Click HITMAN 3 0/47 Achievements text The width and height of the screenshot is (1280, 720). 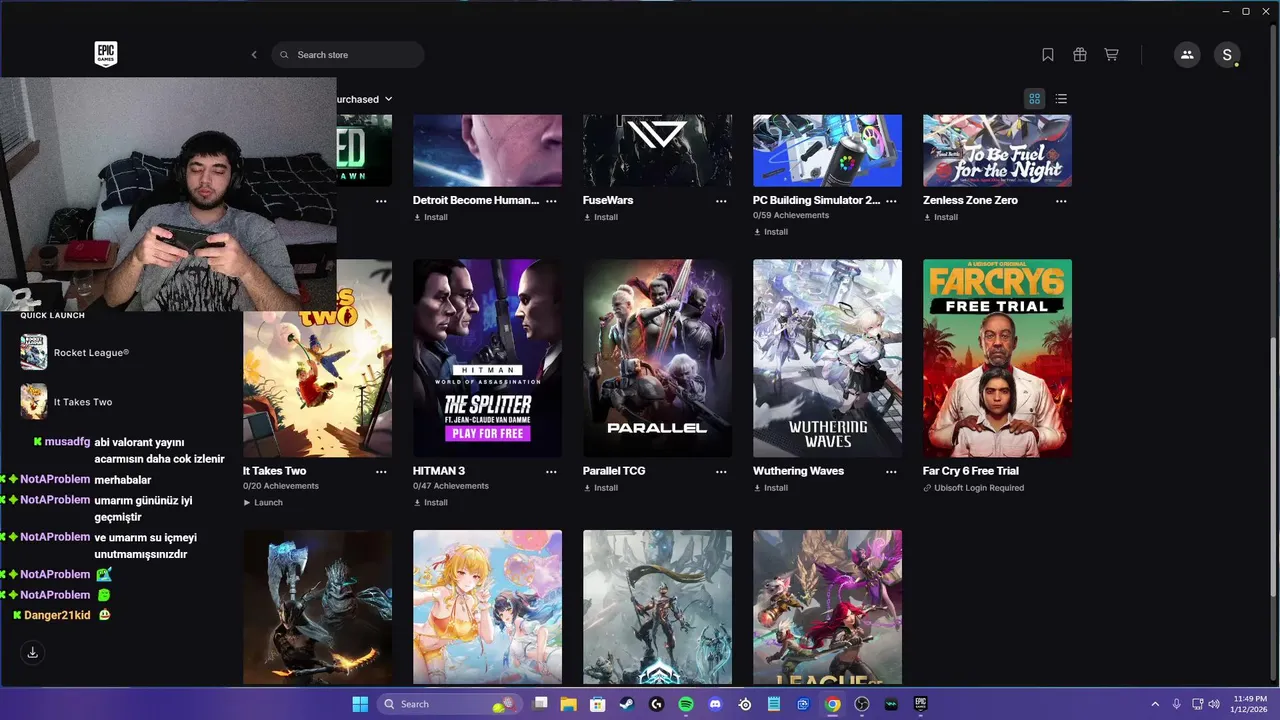click(x=451, y=486)
